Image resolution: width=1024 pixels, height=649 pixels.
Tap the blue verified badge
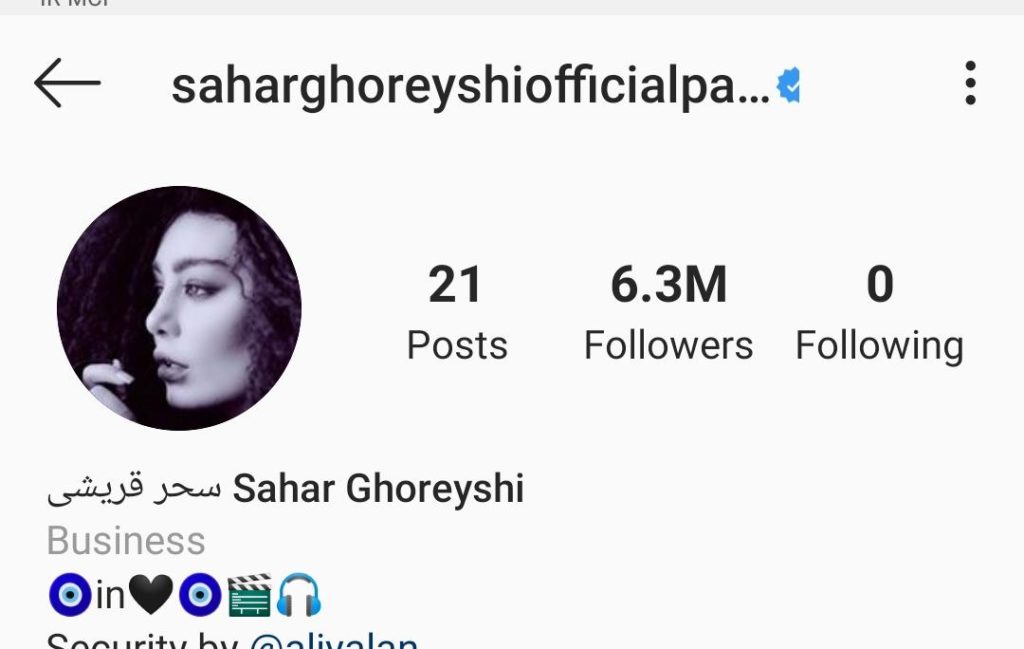point(788,86)
